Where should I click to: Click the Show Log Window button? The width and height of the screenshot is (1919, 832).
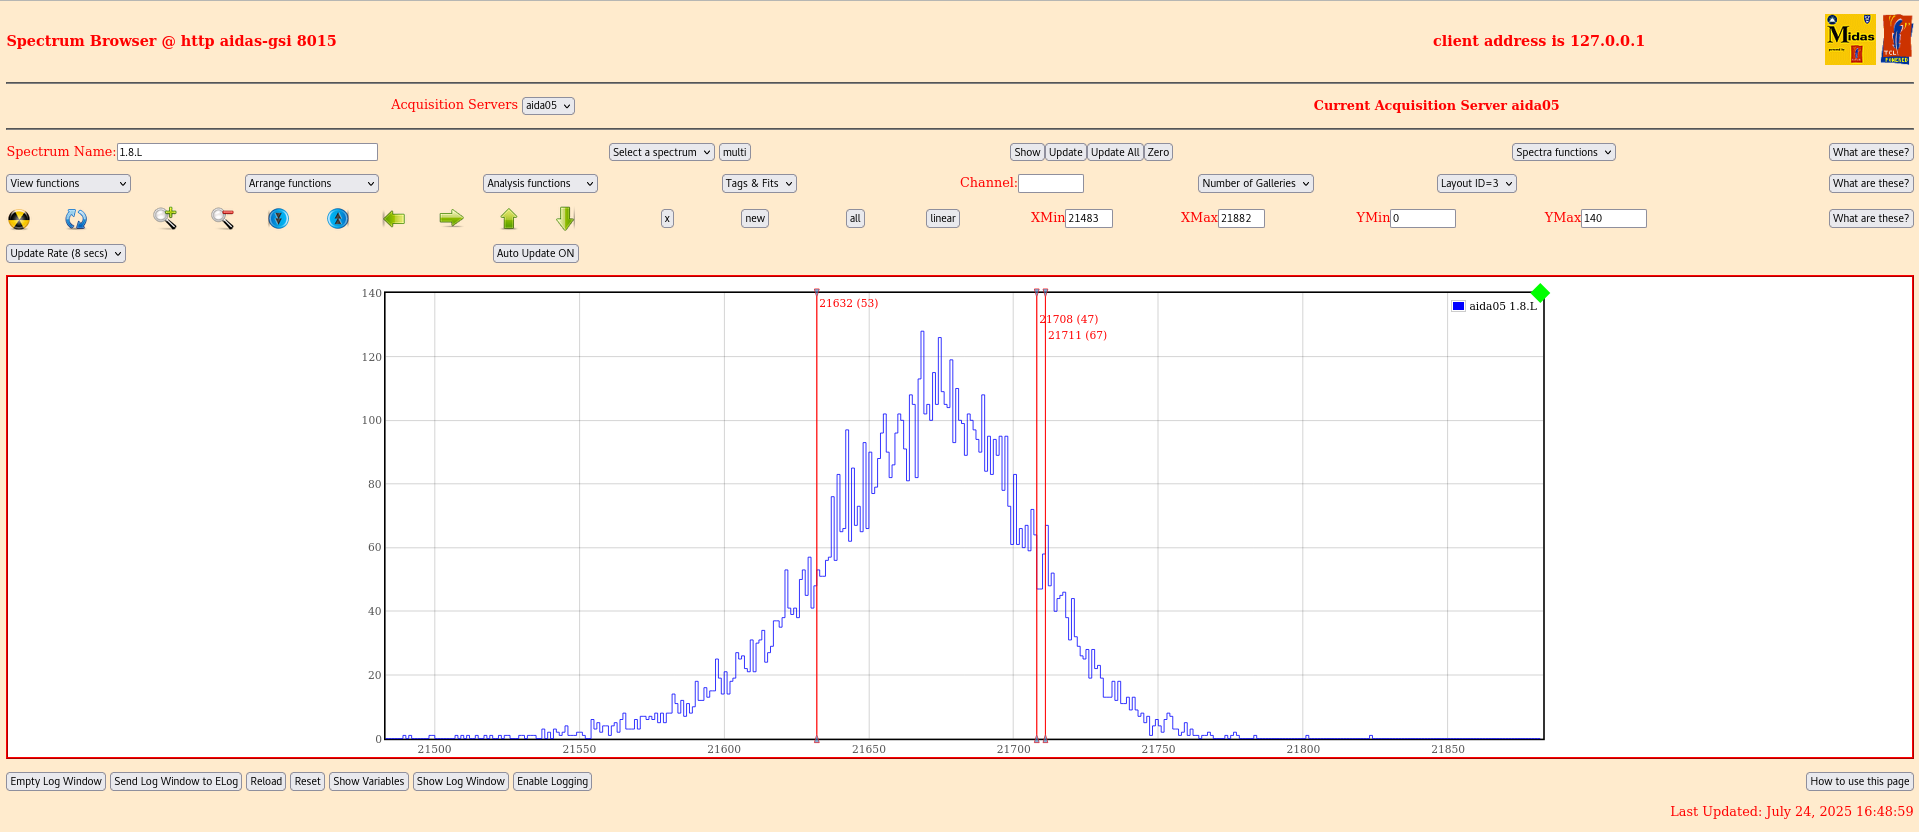point(461,782)
